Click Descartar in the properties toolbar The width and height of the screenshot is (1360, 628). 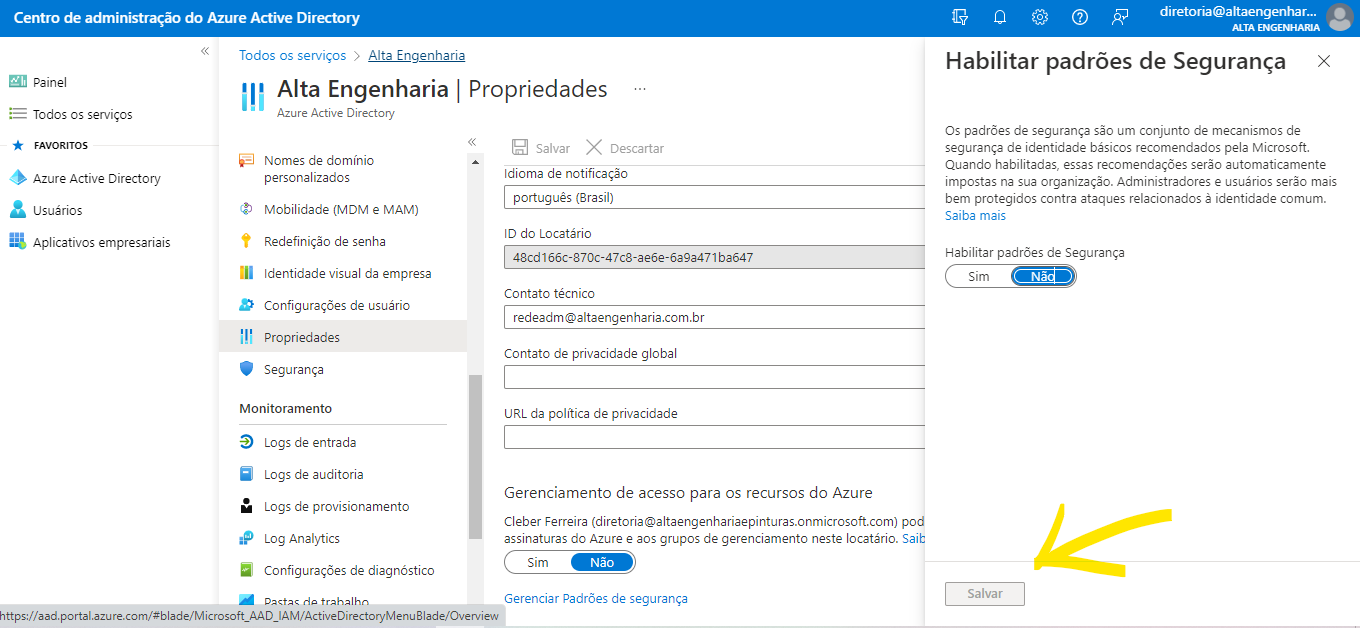(x=625, y=148)
